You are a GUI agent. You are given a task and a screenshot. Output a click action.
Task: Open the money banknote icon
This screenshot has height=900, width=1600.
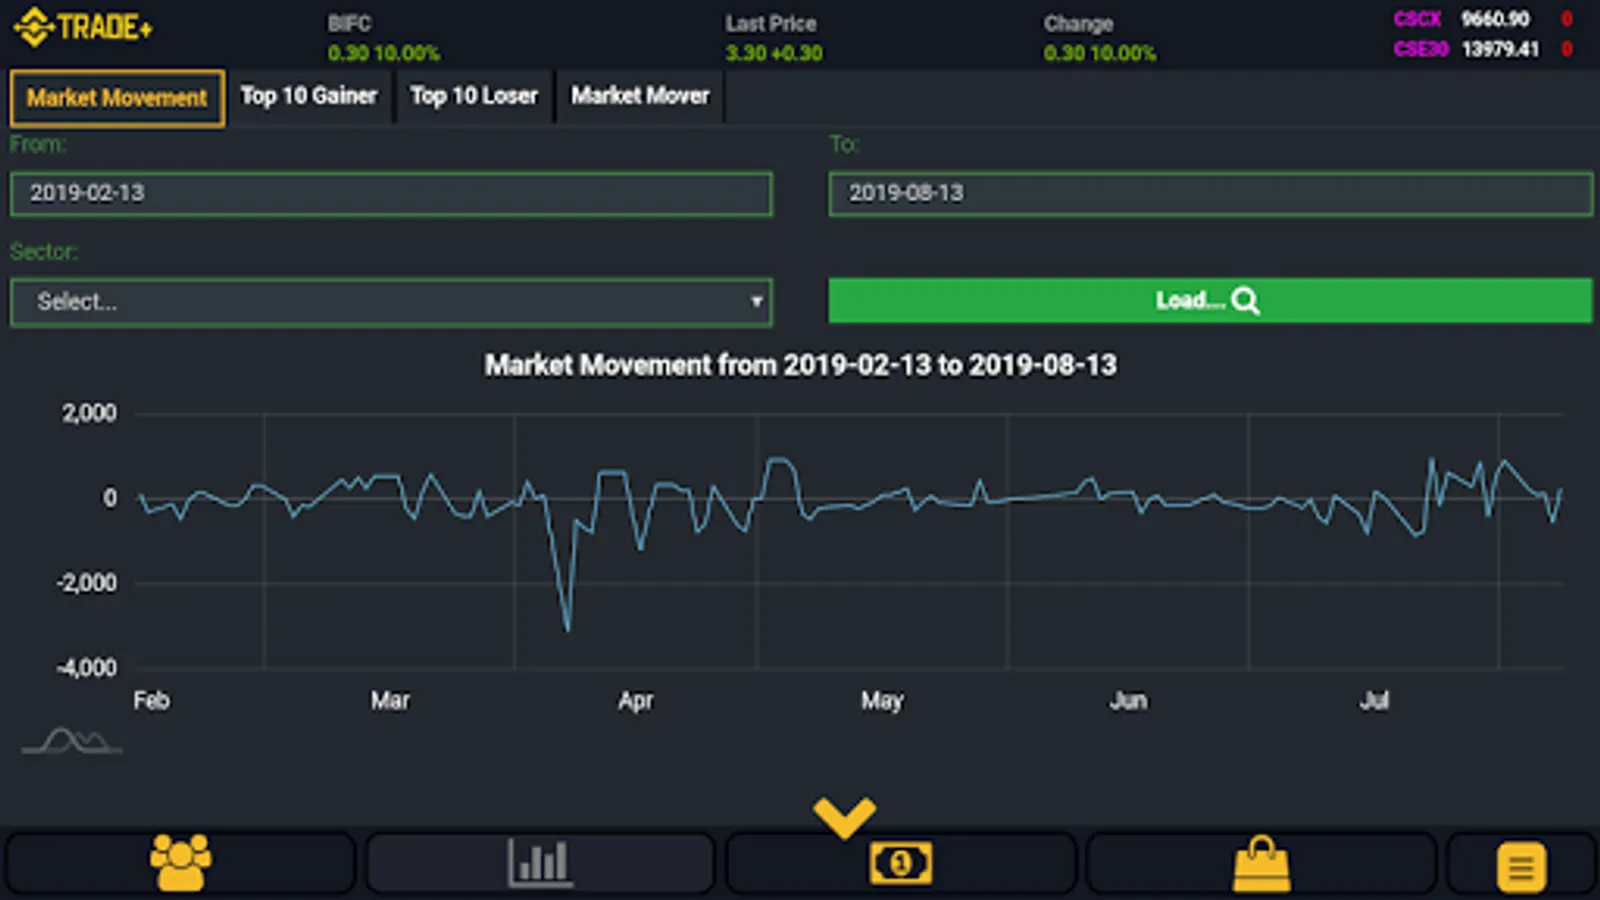pyautogui.click(x=900, y=863)
